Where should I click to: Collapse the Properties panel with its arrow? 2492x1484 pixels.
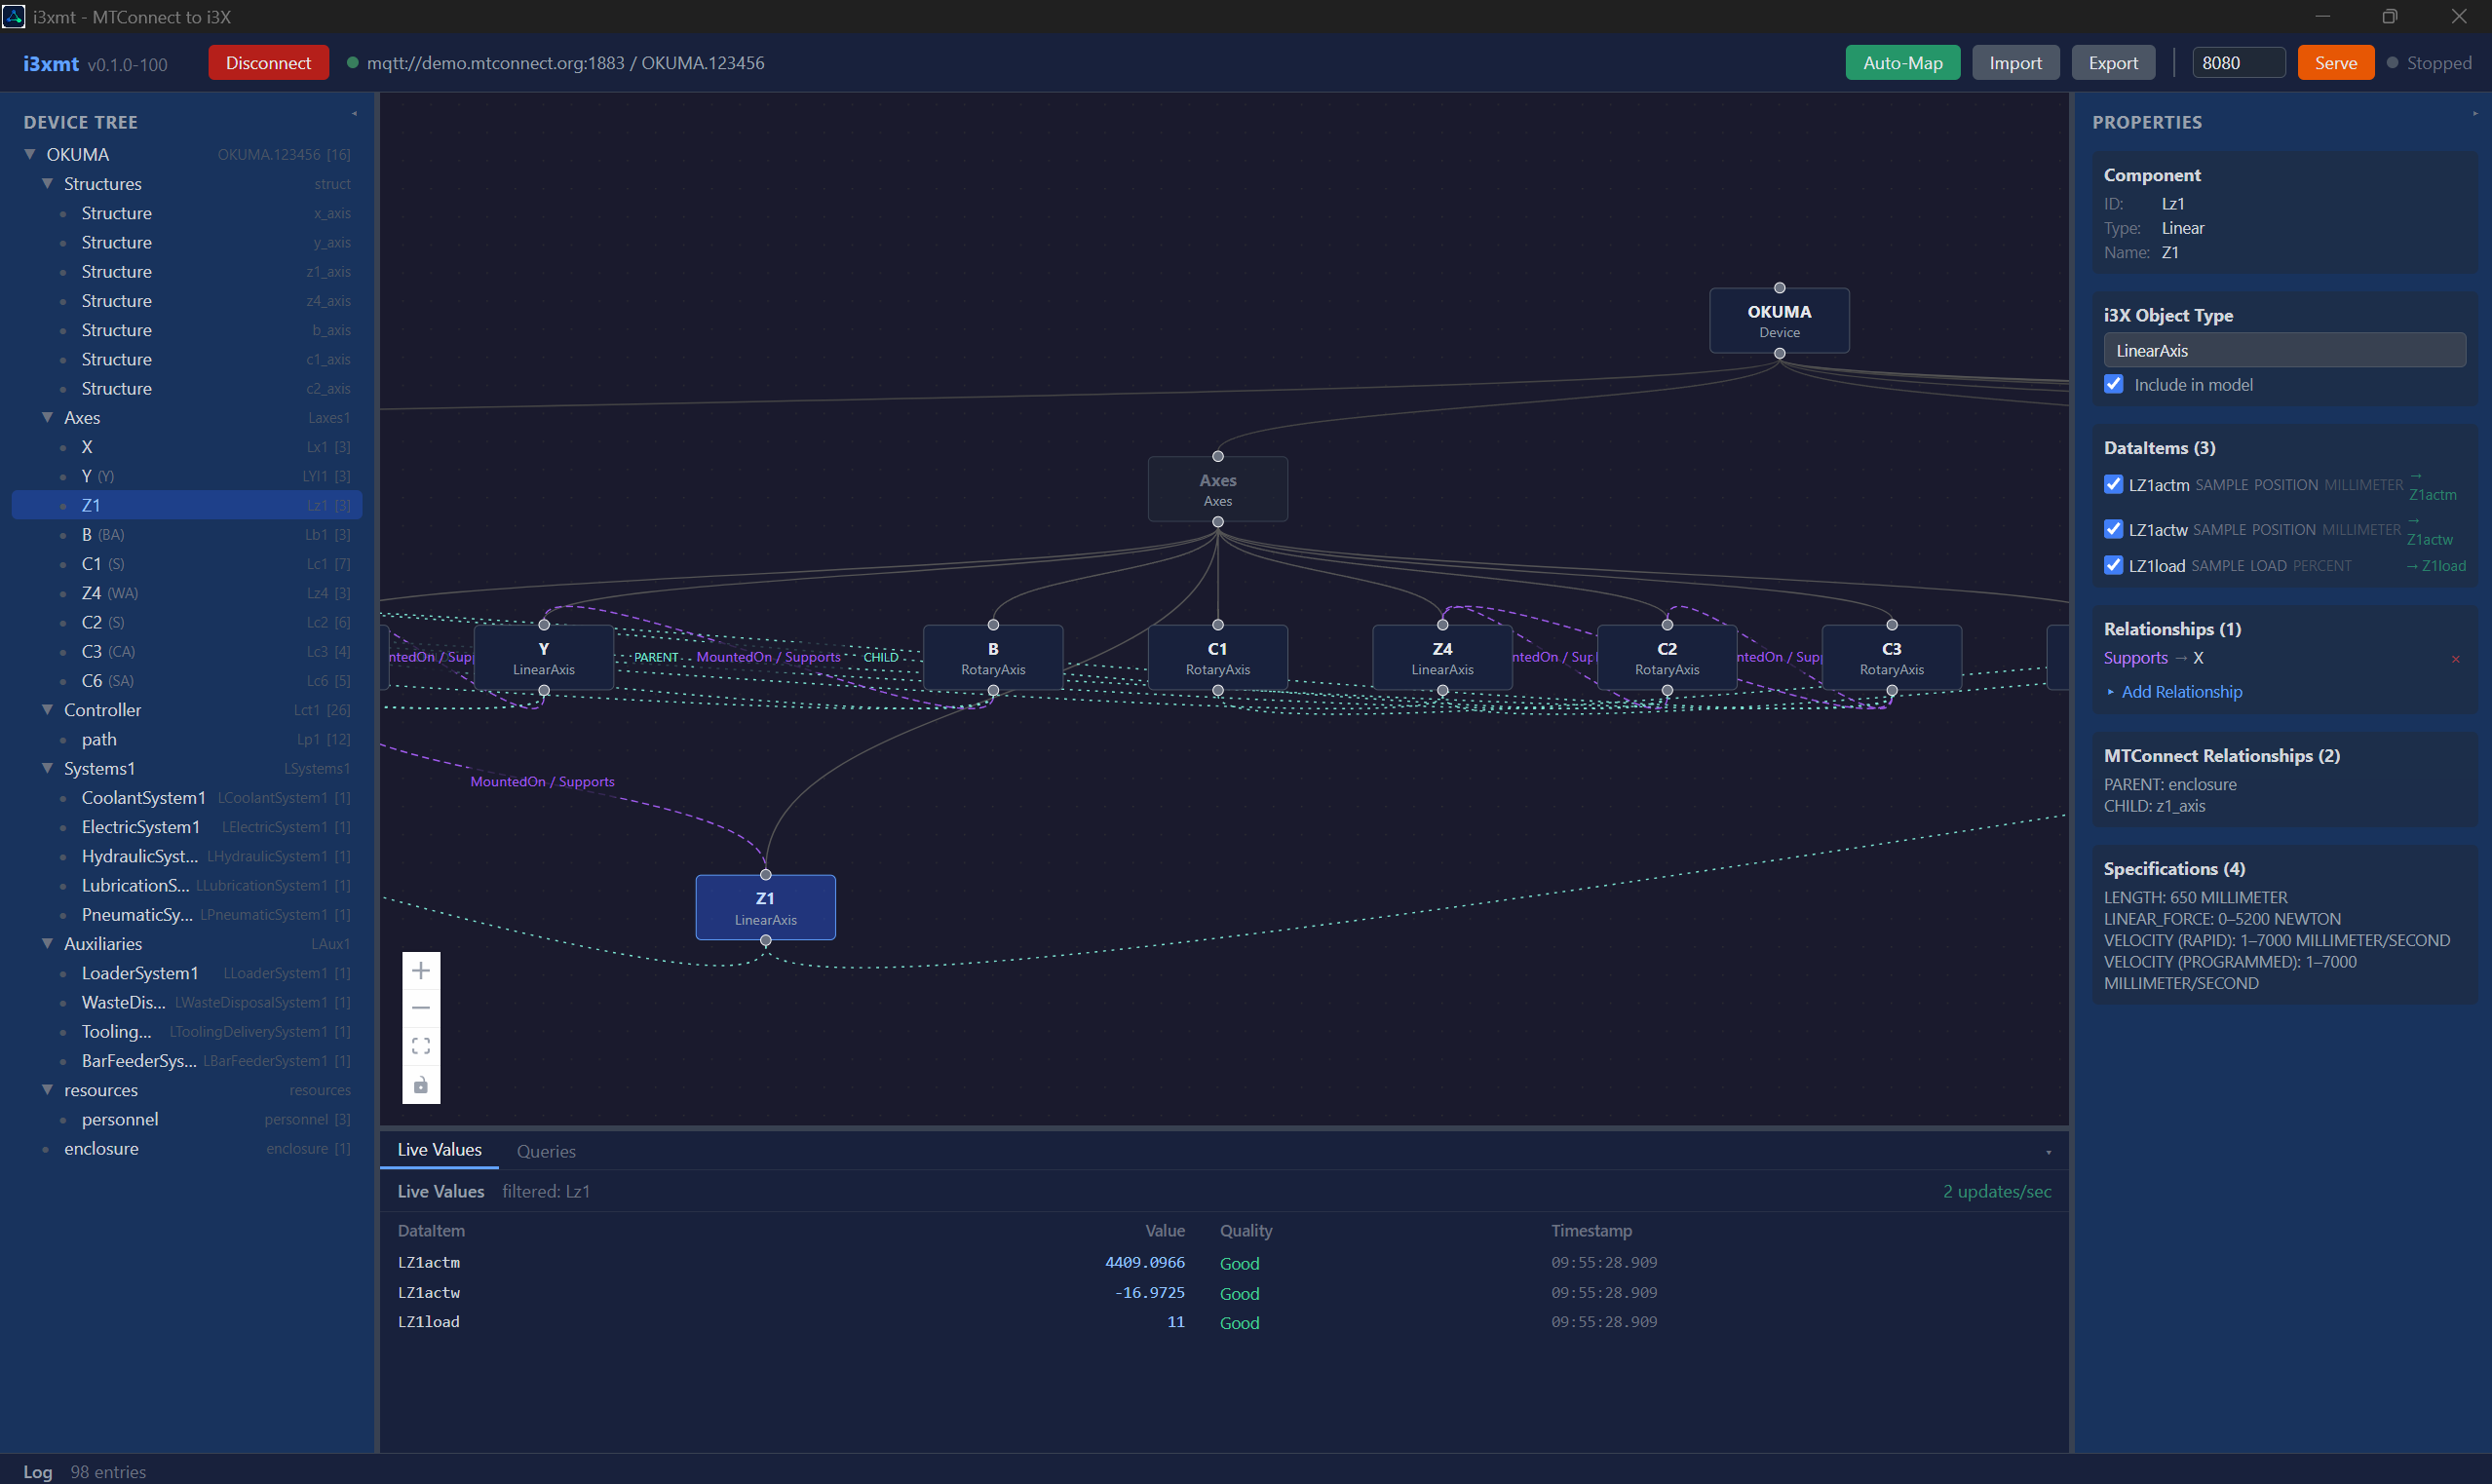[2475, 113]
